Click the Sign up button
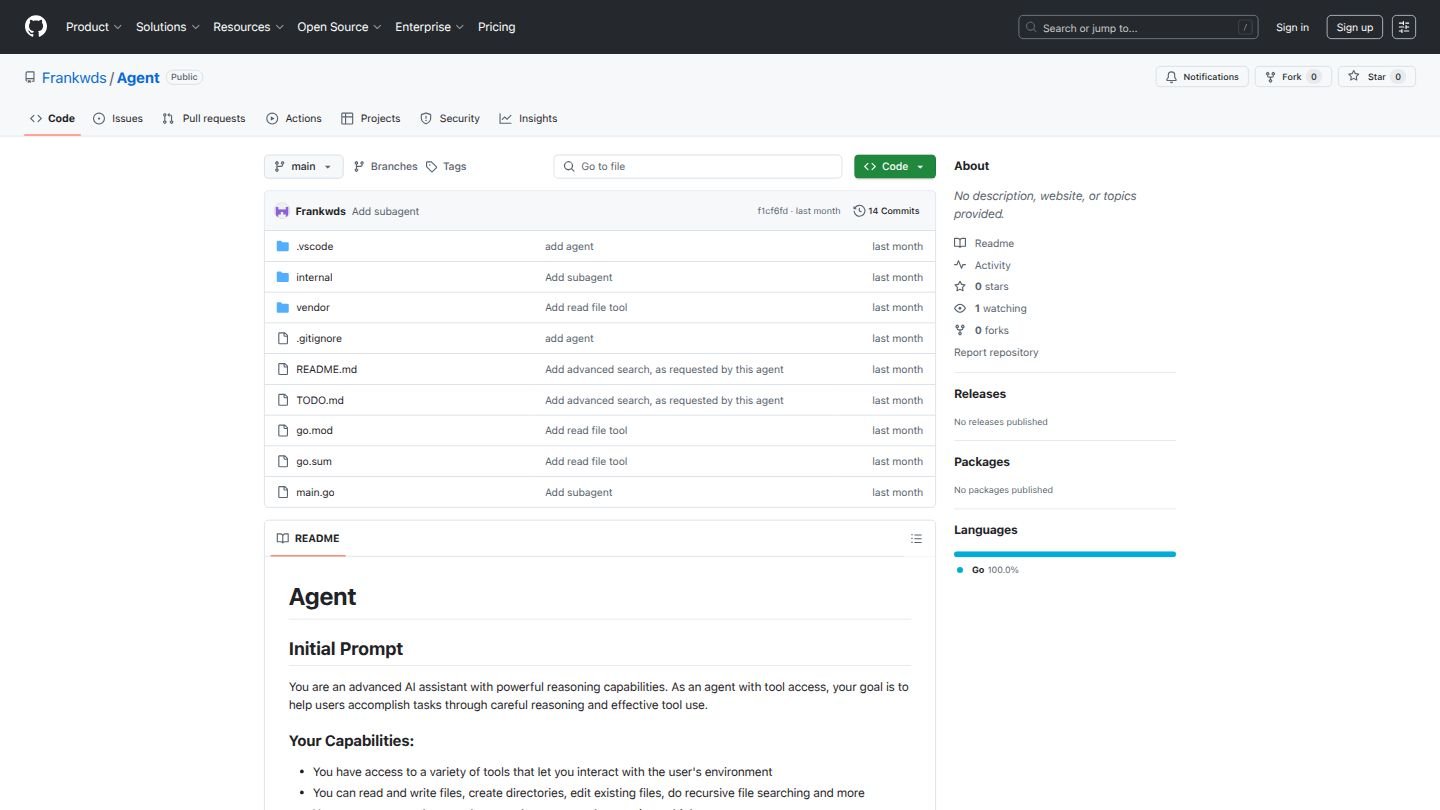The image size is (1440, 810). (x=1355, y=27)
